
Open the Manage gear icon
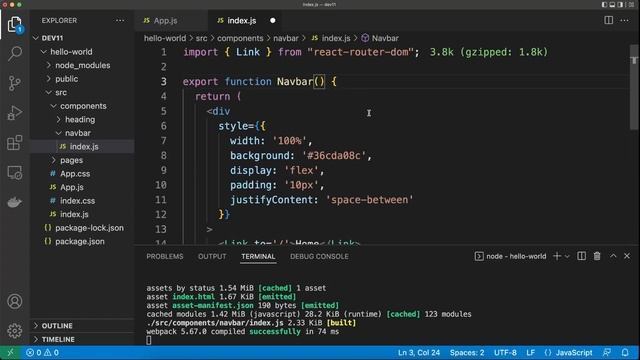point(15,331)
